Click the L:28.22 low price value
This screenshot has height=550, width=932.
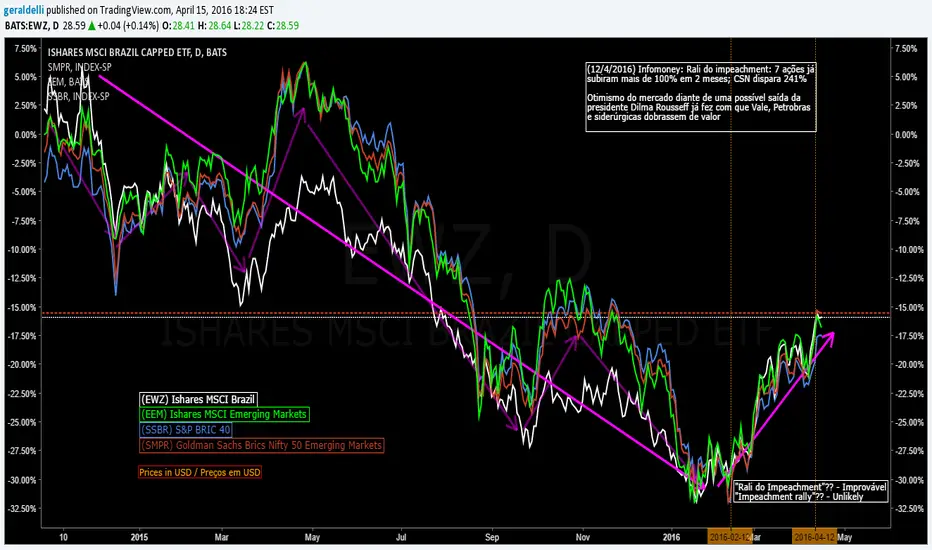tap(248, 26)
